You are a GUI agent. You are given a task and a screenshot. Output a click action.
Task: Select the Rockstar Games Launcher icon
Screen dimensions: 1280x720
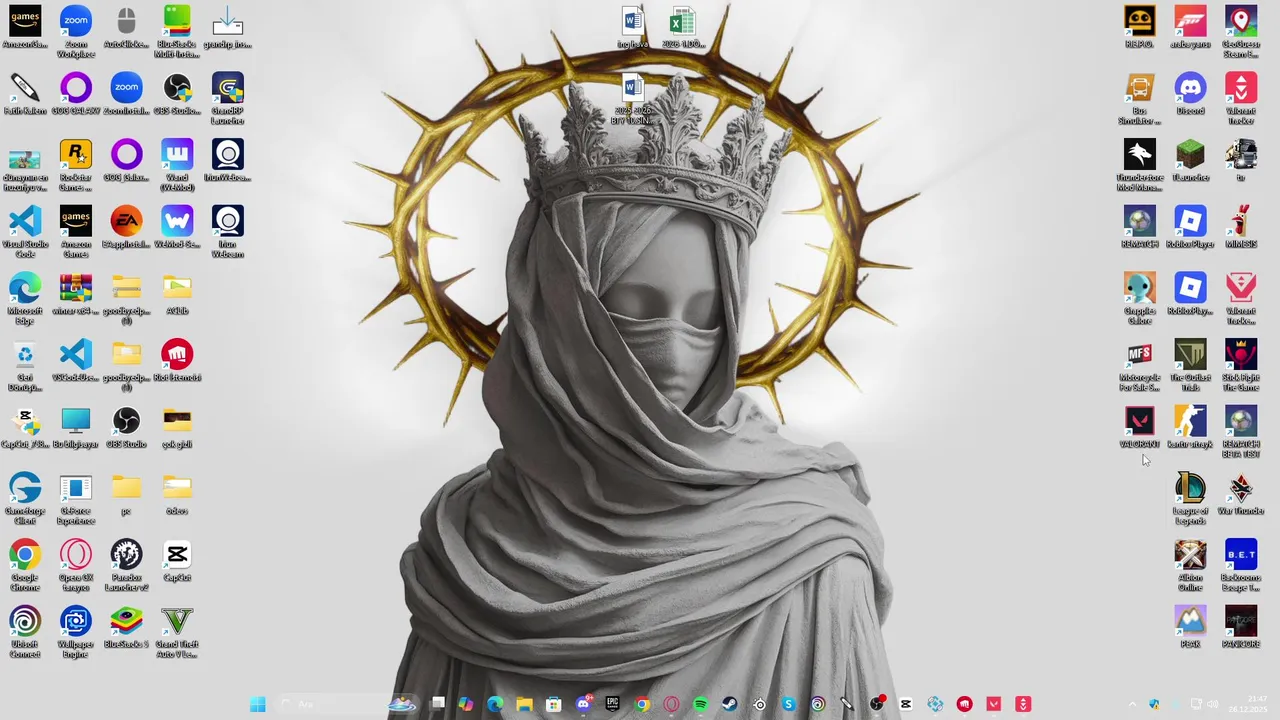76,165
